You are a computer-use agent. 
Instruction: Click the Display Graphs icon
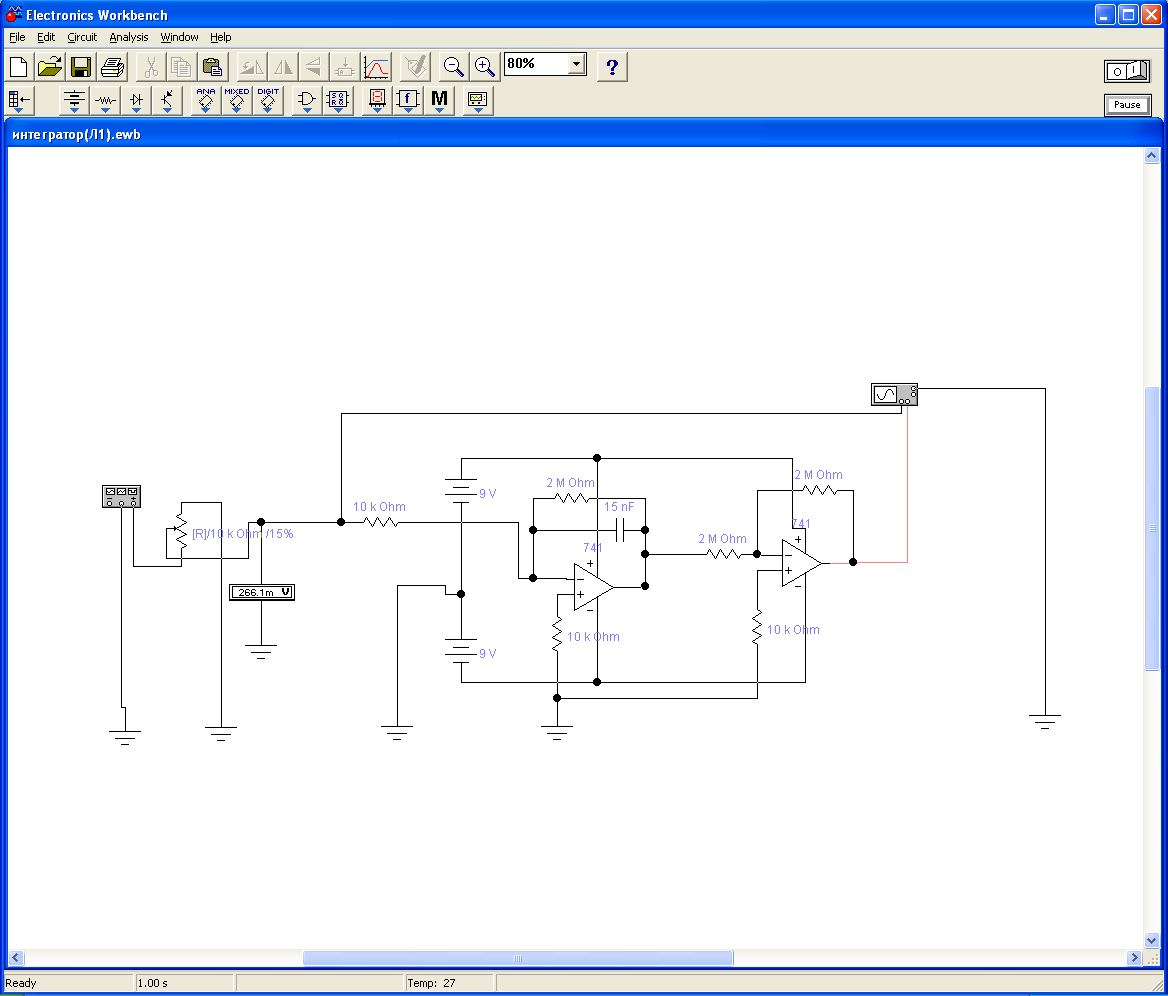click(x=376, y=67)
